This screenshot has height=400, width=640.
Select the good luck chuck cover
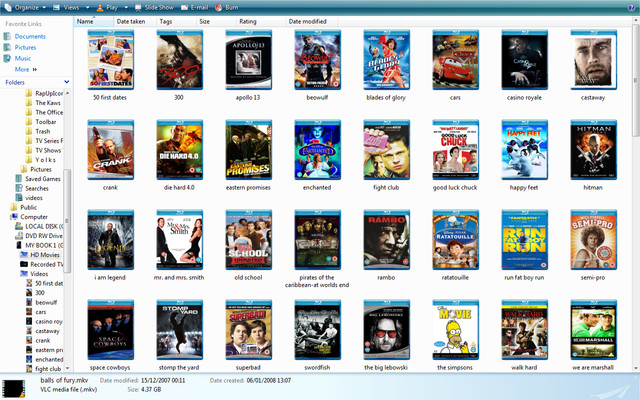coord(455,150)
